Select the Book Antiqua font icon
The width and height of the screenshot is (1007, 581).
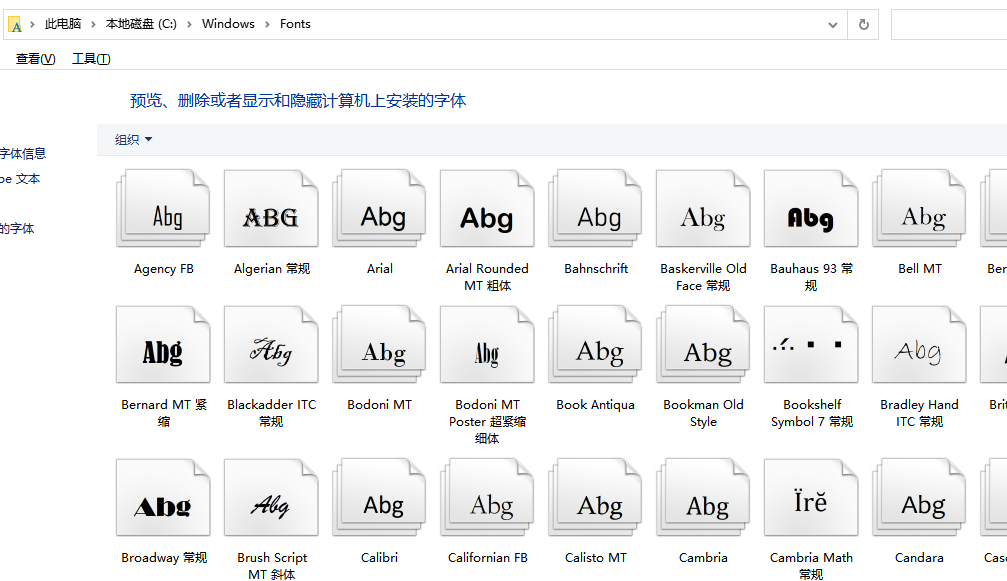(595, 344)
